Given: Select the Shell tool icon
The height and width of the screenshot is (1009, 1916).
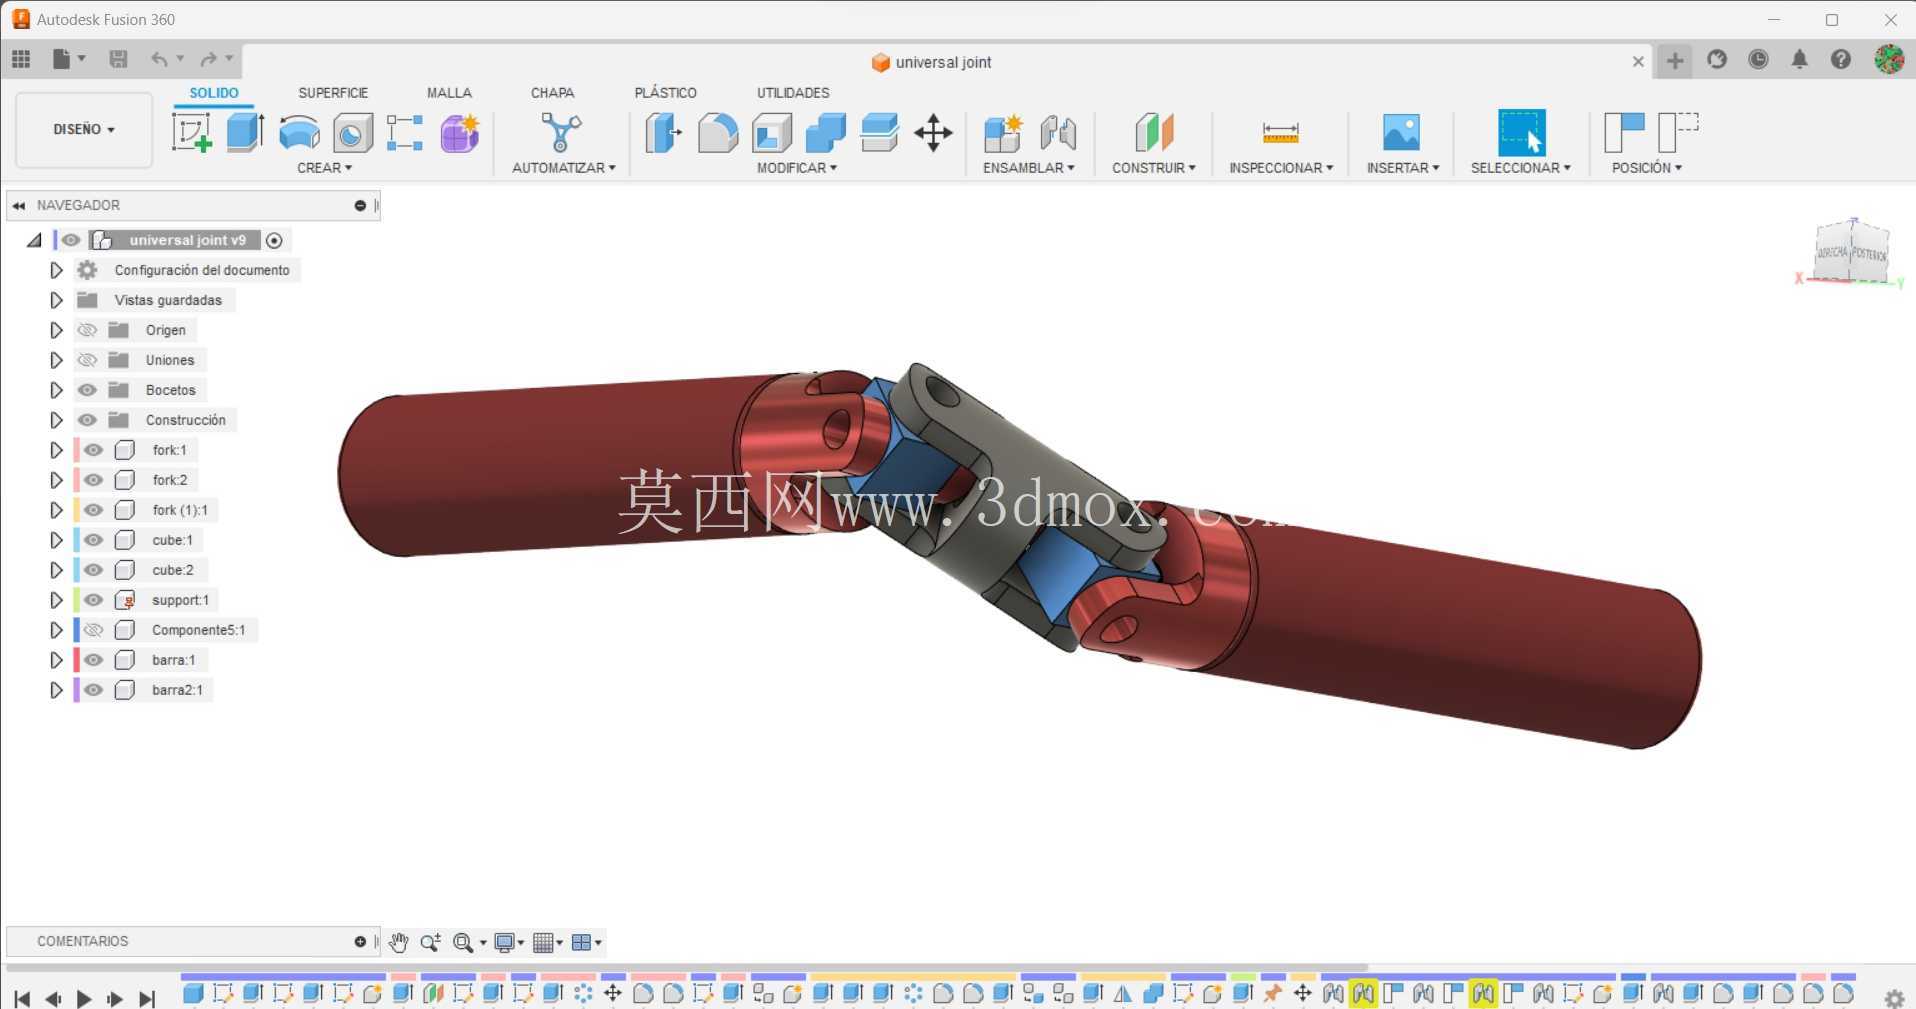Looking at the screenshot, I should pyautogui.click(x=772, y=133).
